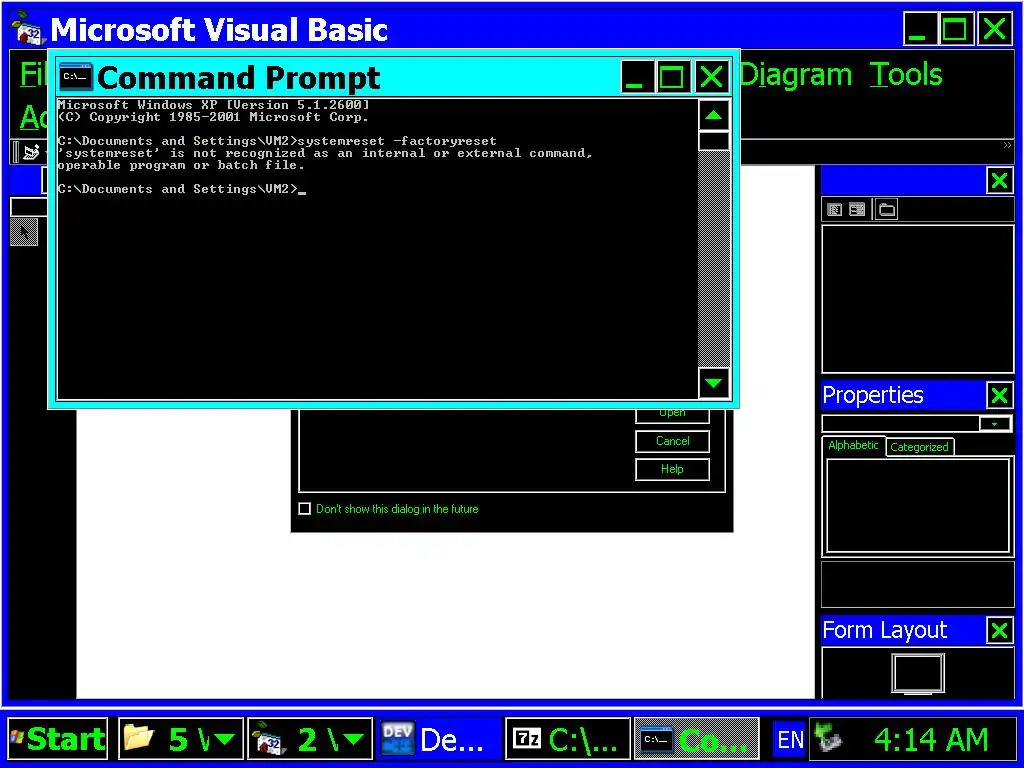Close the Form Layout panel
1024x768 pixels.
point(999,630)
